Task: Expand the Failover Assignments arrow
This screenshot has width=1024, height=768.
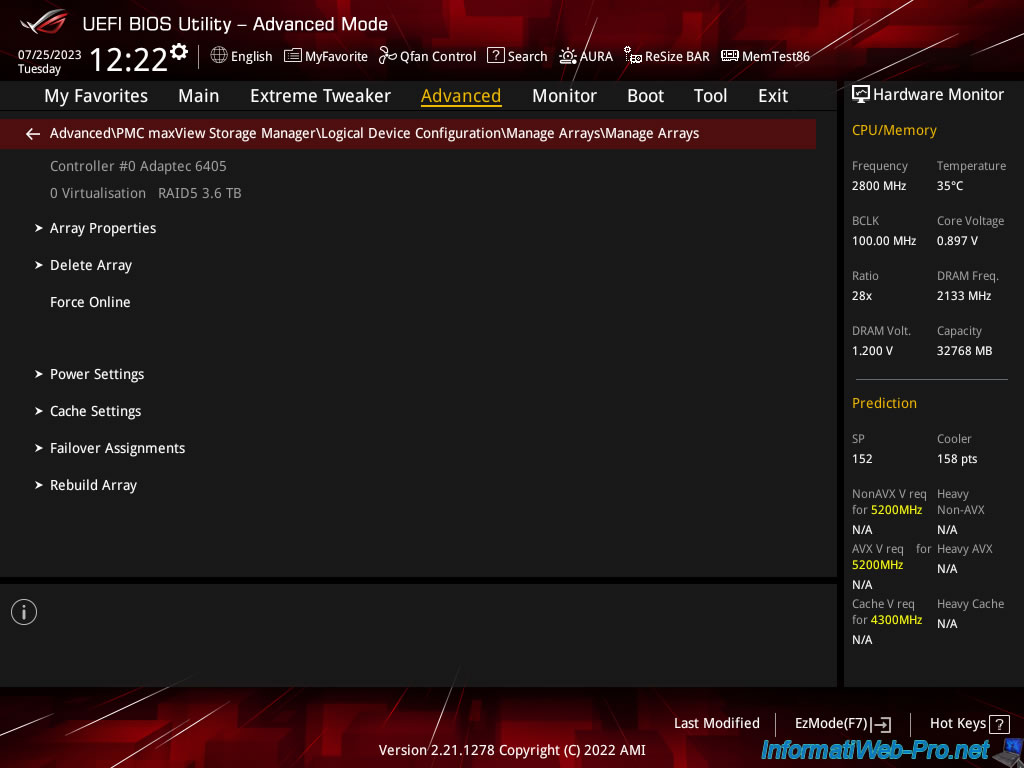Action: click(39, 448)
